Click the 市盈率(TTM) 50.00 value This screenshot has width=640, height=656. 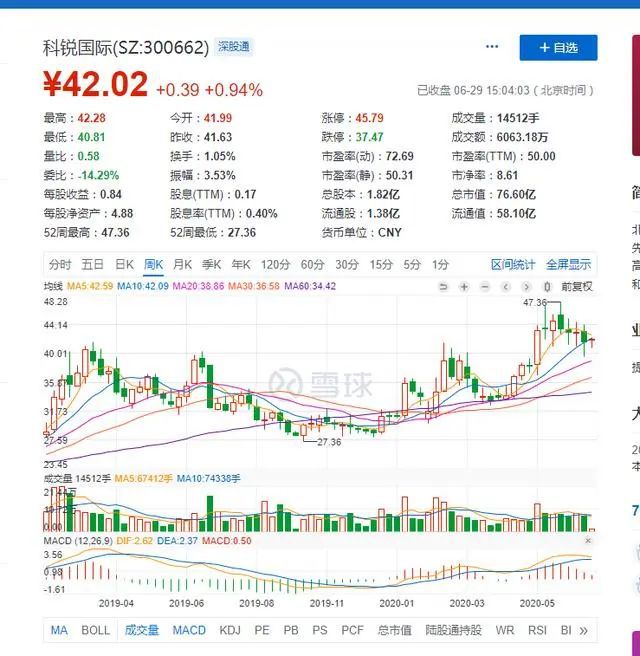click(x=541, y=156)
